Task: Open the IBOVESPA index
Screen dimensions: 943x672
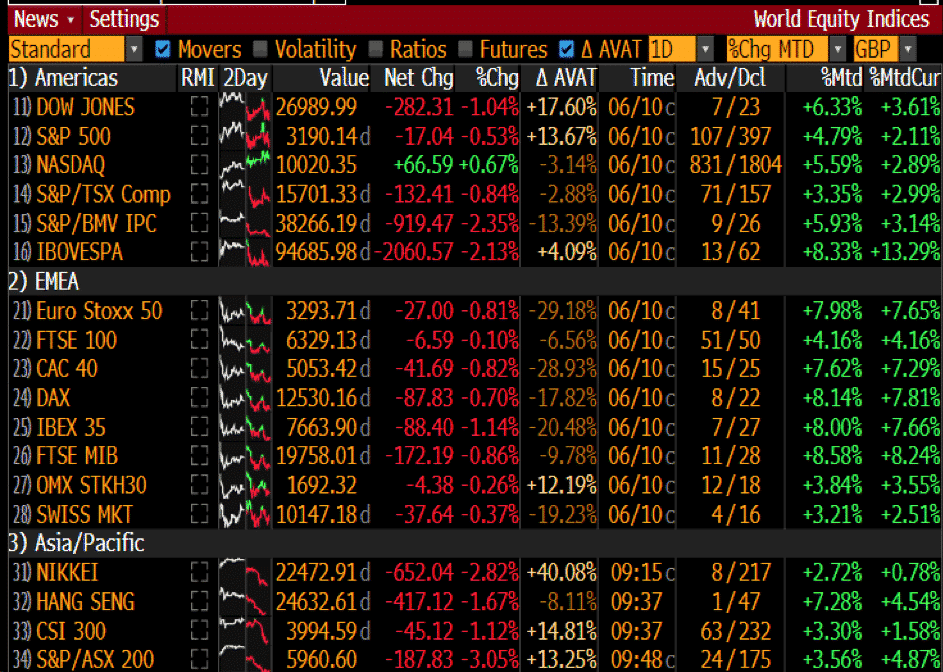Action: (79, 252)
